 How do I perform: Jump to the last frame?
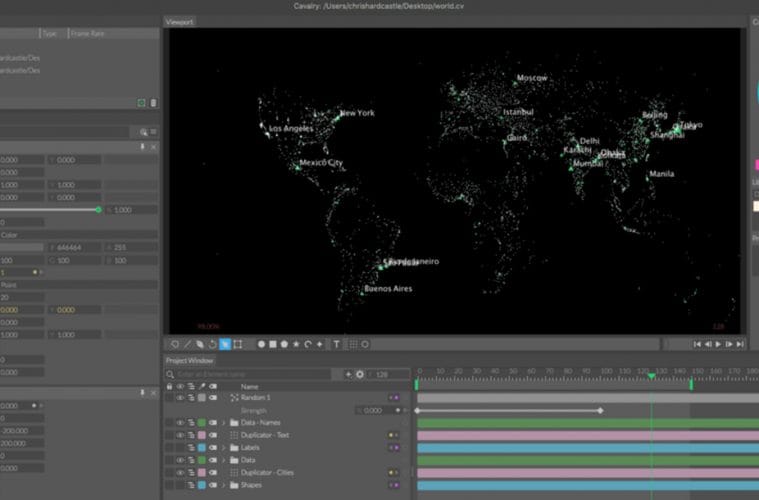point(741,344)
